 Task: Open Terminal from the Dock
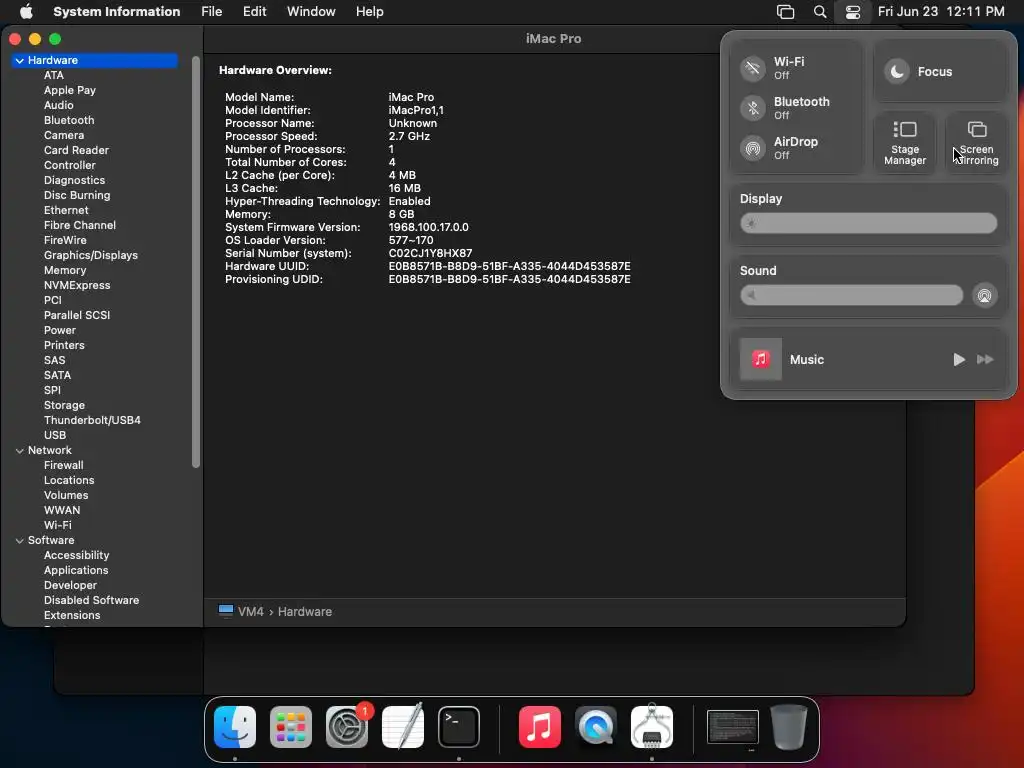click(459, 727)
